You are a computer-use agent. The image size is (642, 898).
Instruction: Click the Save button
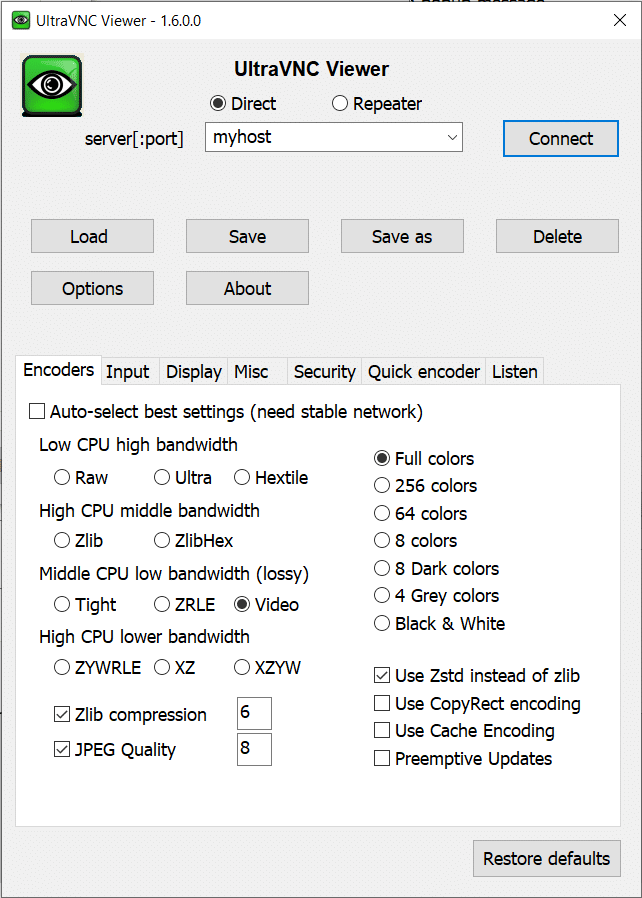pyautogui.click(x=247, y=236)
